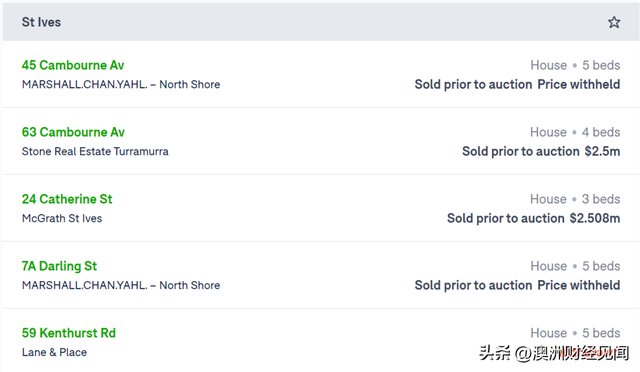Click the watermark text at bottom right
This screenshot has height=372, width=640.
(x=554, y=353)
